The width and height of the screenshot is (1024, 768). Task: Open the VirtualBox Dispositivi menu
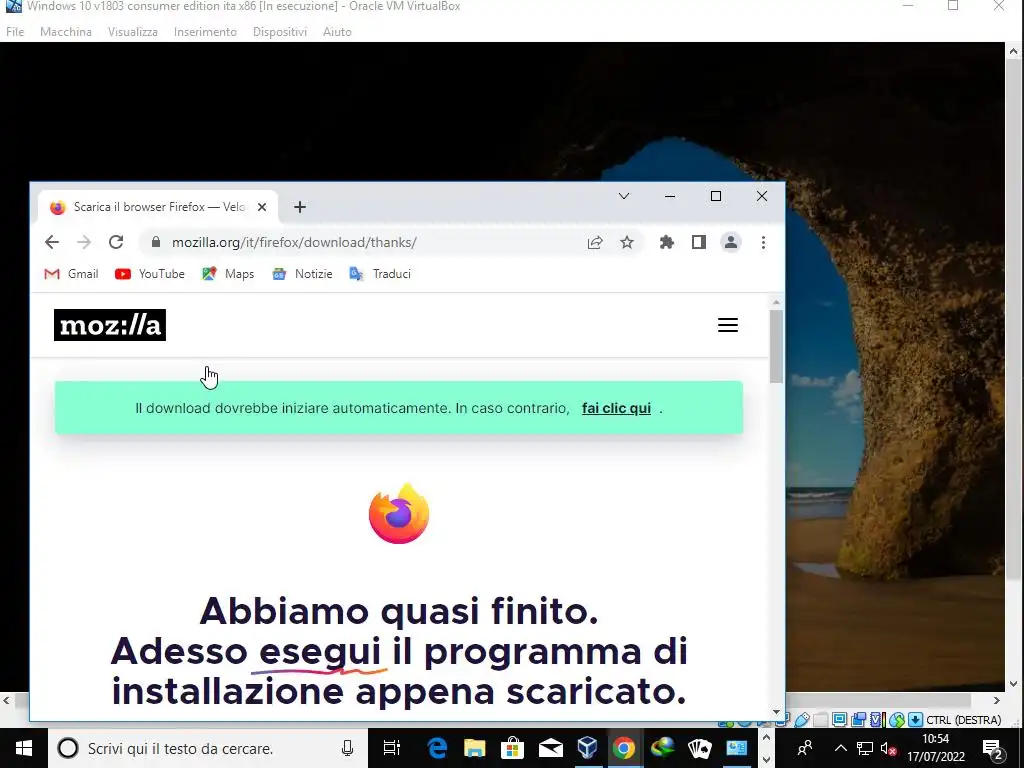[280, 31]
